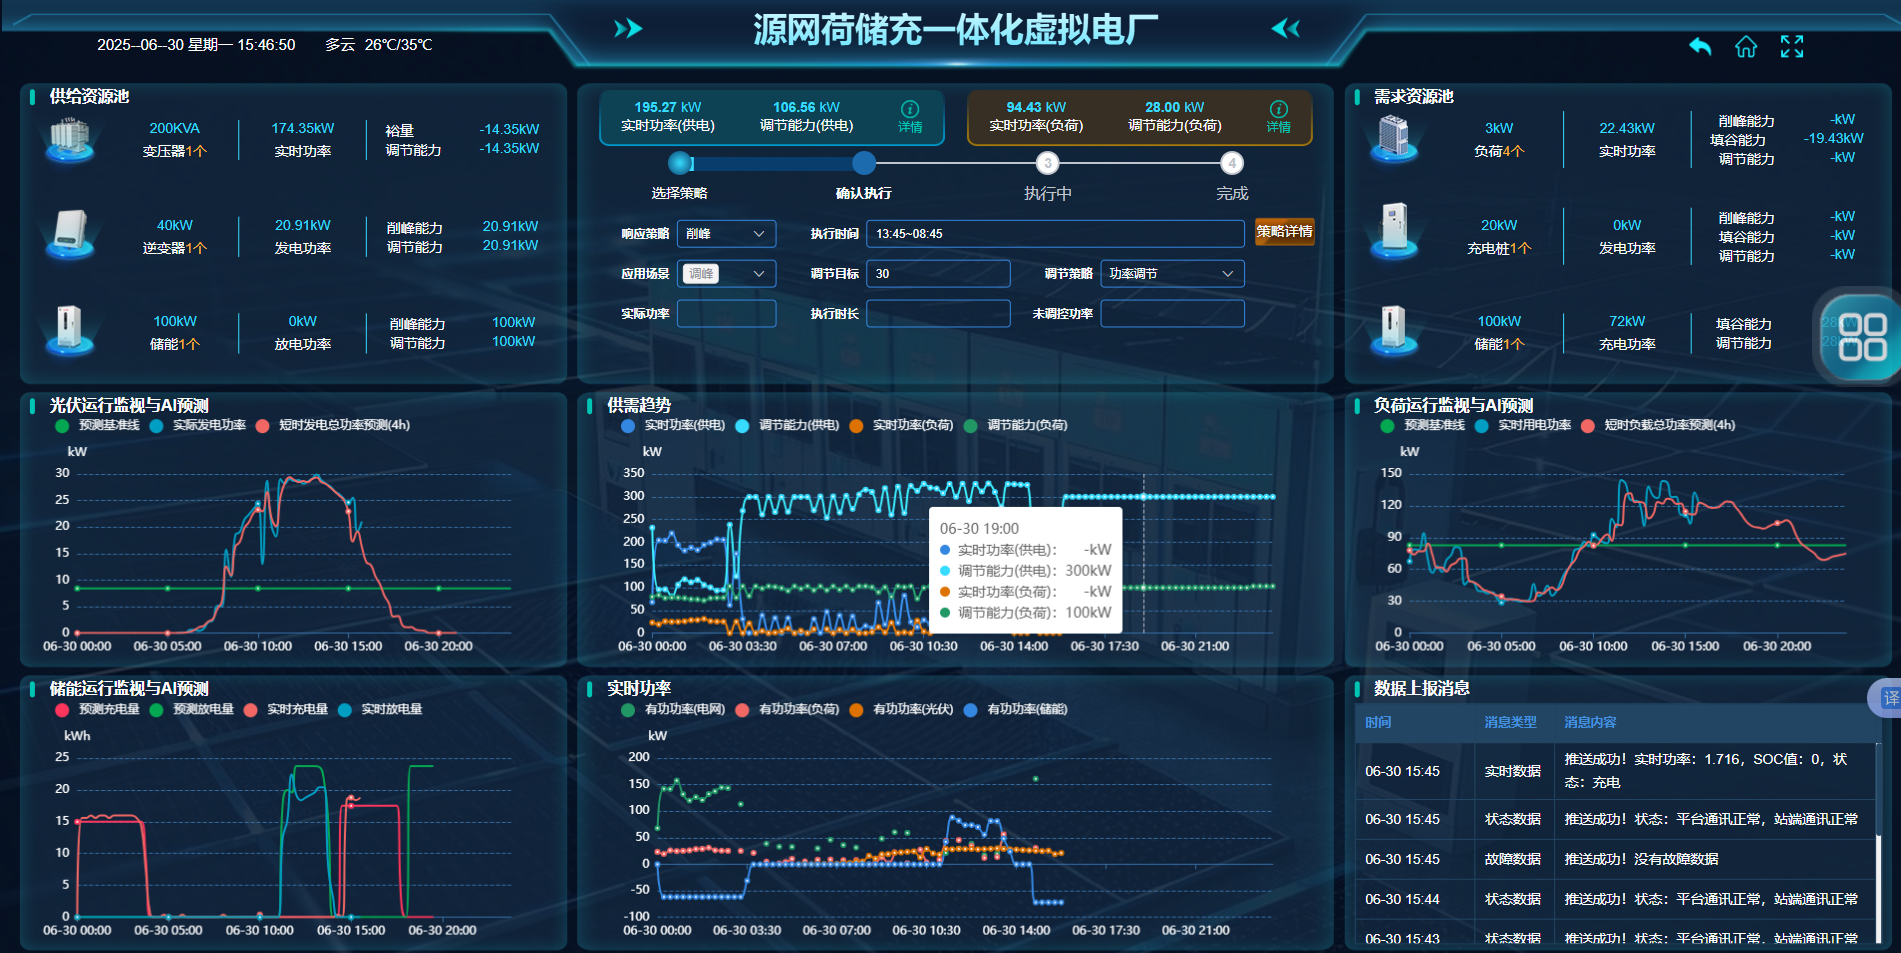The image size is (1901, 953).
Task: Open the floating grid menu button
Action: [1861, 337]
